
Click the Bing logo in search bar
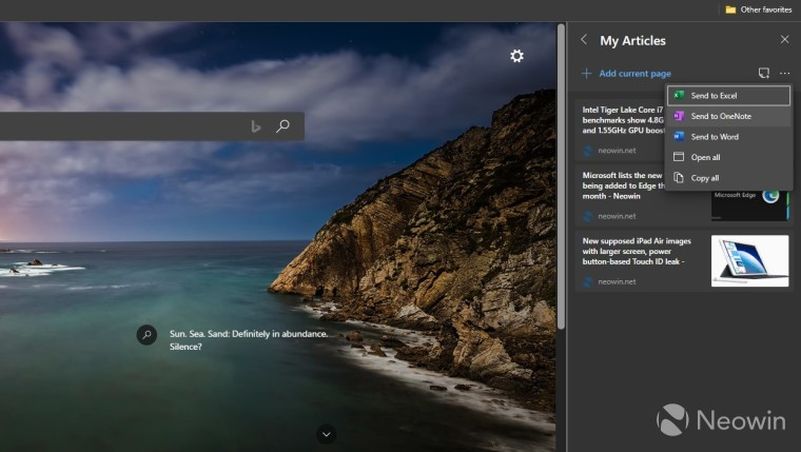[256, 126]
